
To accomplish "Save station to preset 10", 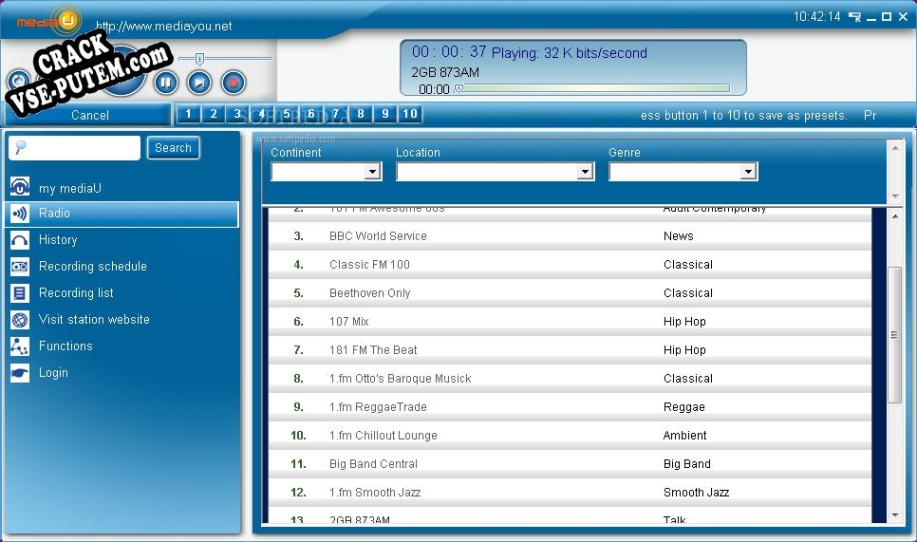I will [410, 114].
